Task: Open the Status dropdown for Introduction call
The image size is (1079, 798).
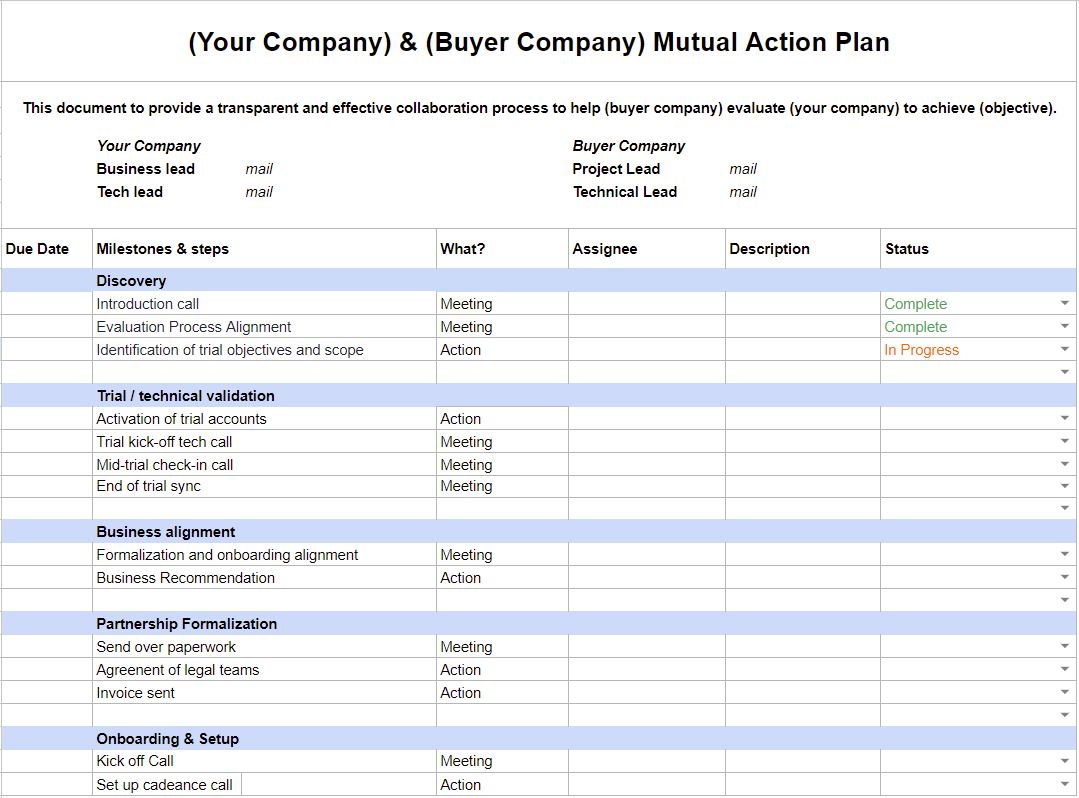Action: coord(1064,302)
